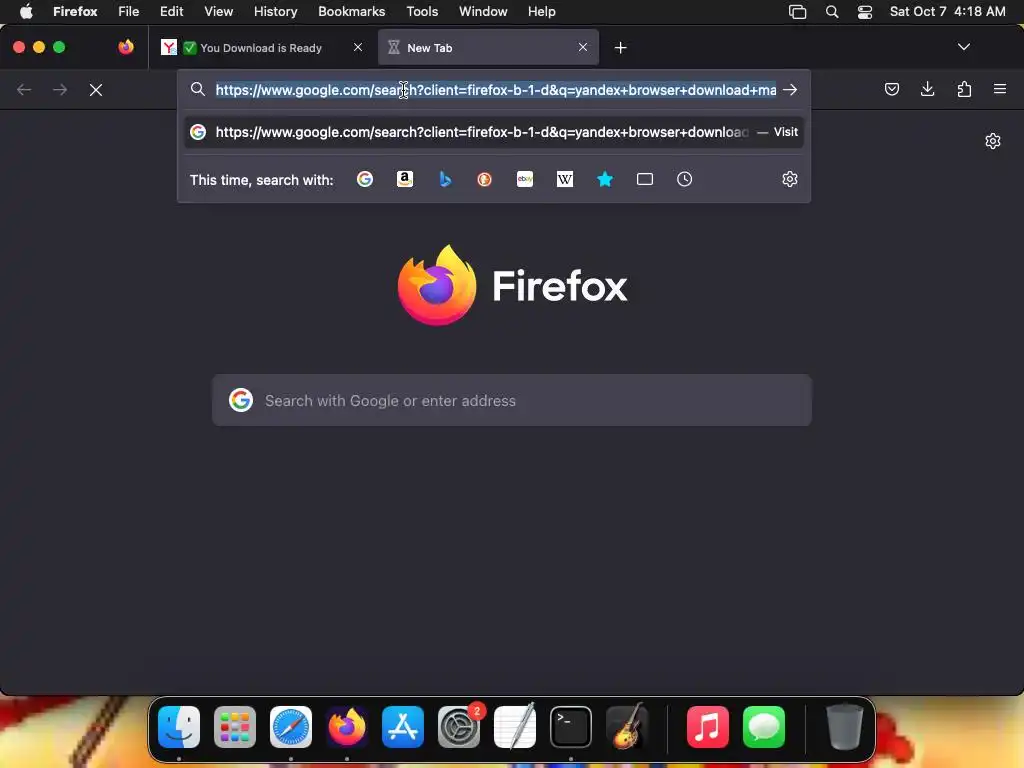Close the New Tab tab
This screenshot has width=1024, height=768.
[x=583, y=47]
